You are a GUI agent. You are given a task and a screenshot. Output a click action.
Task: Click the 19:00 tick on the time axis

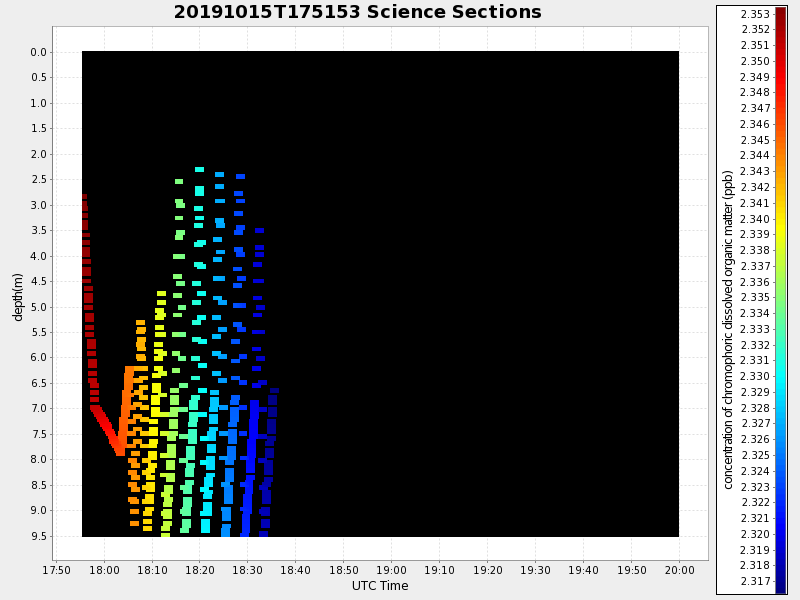click(x=391, y=570)
